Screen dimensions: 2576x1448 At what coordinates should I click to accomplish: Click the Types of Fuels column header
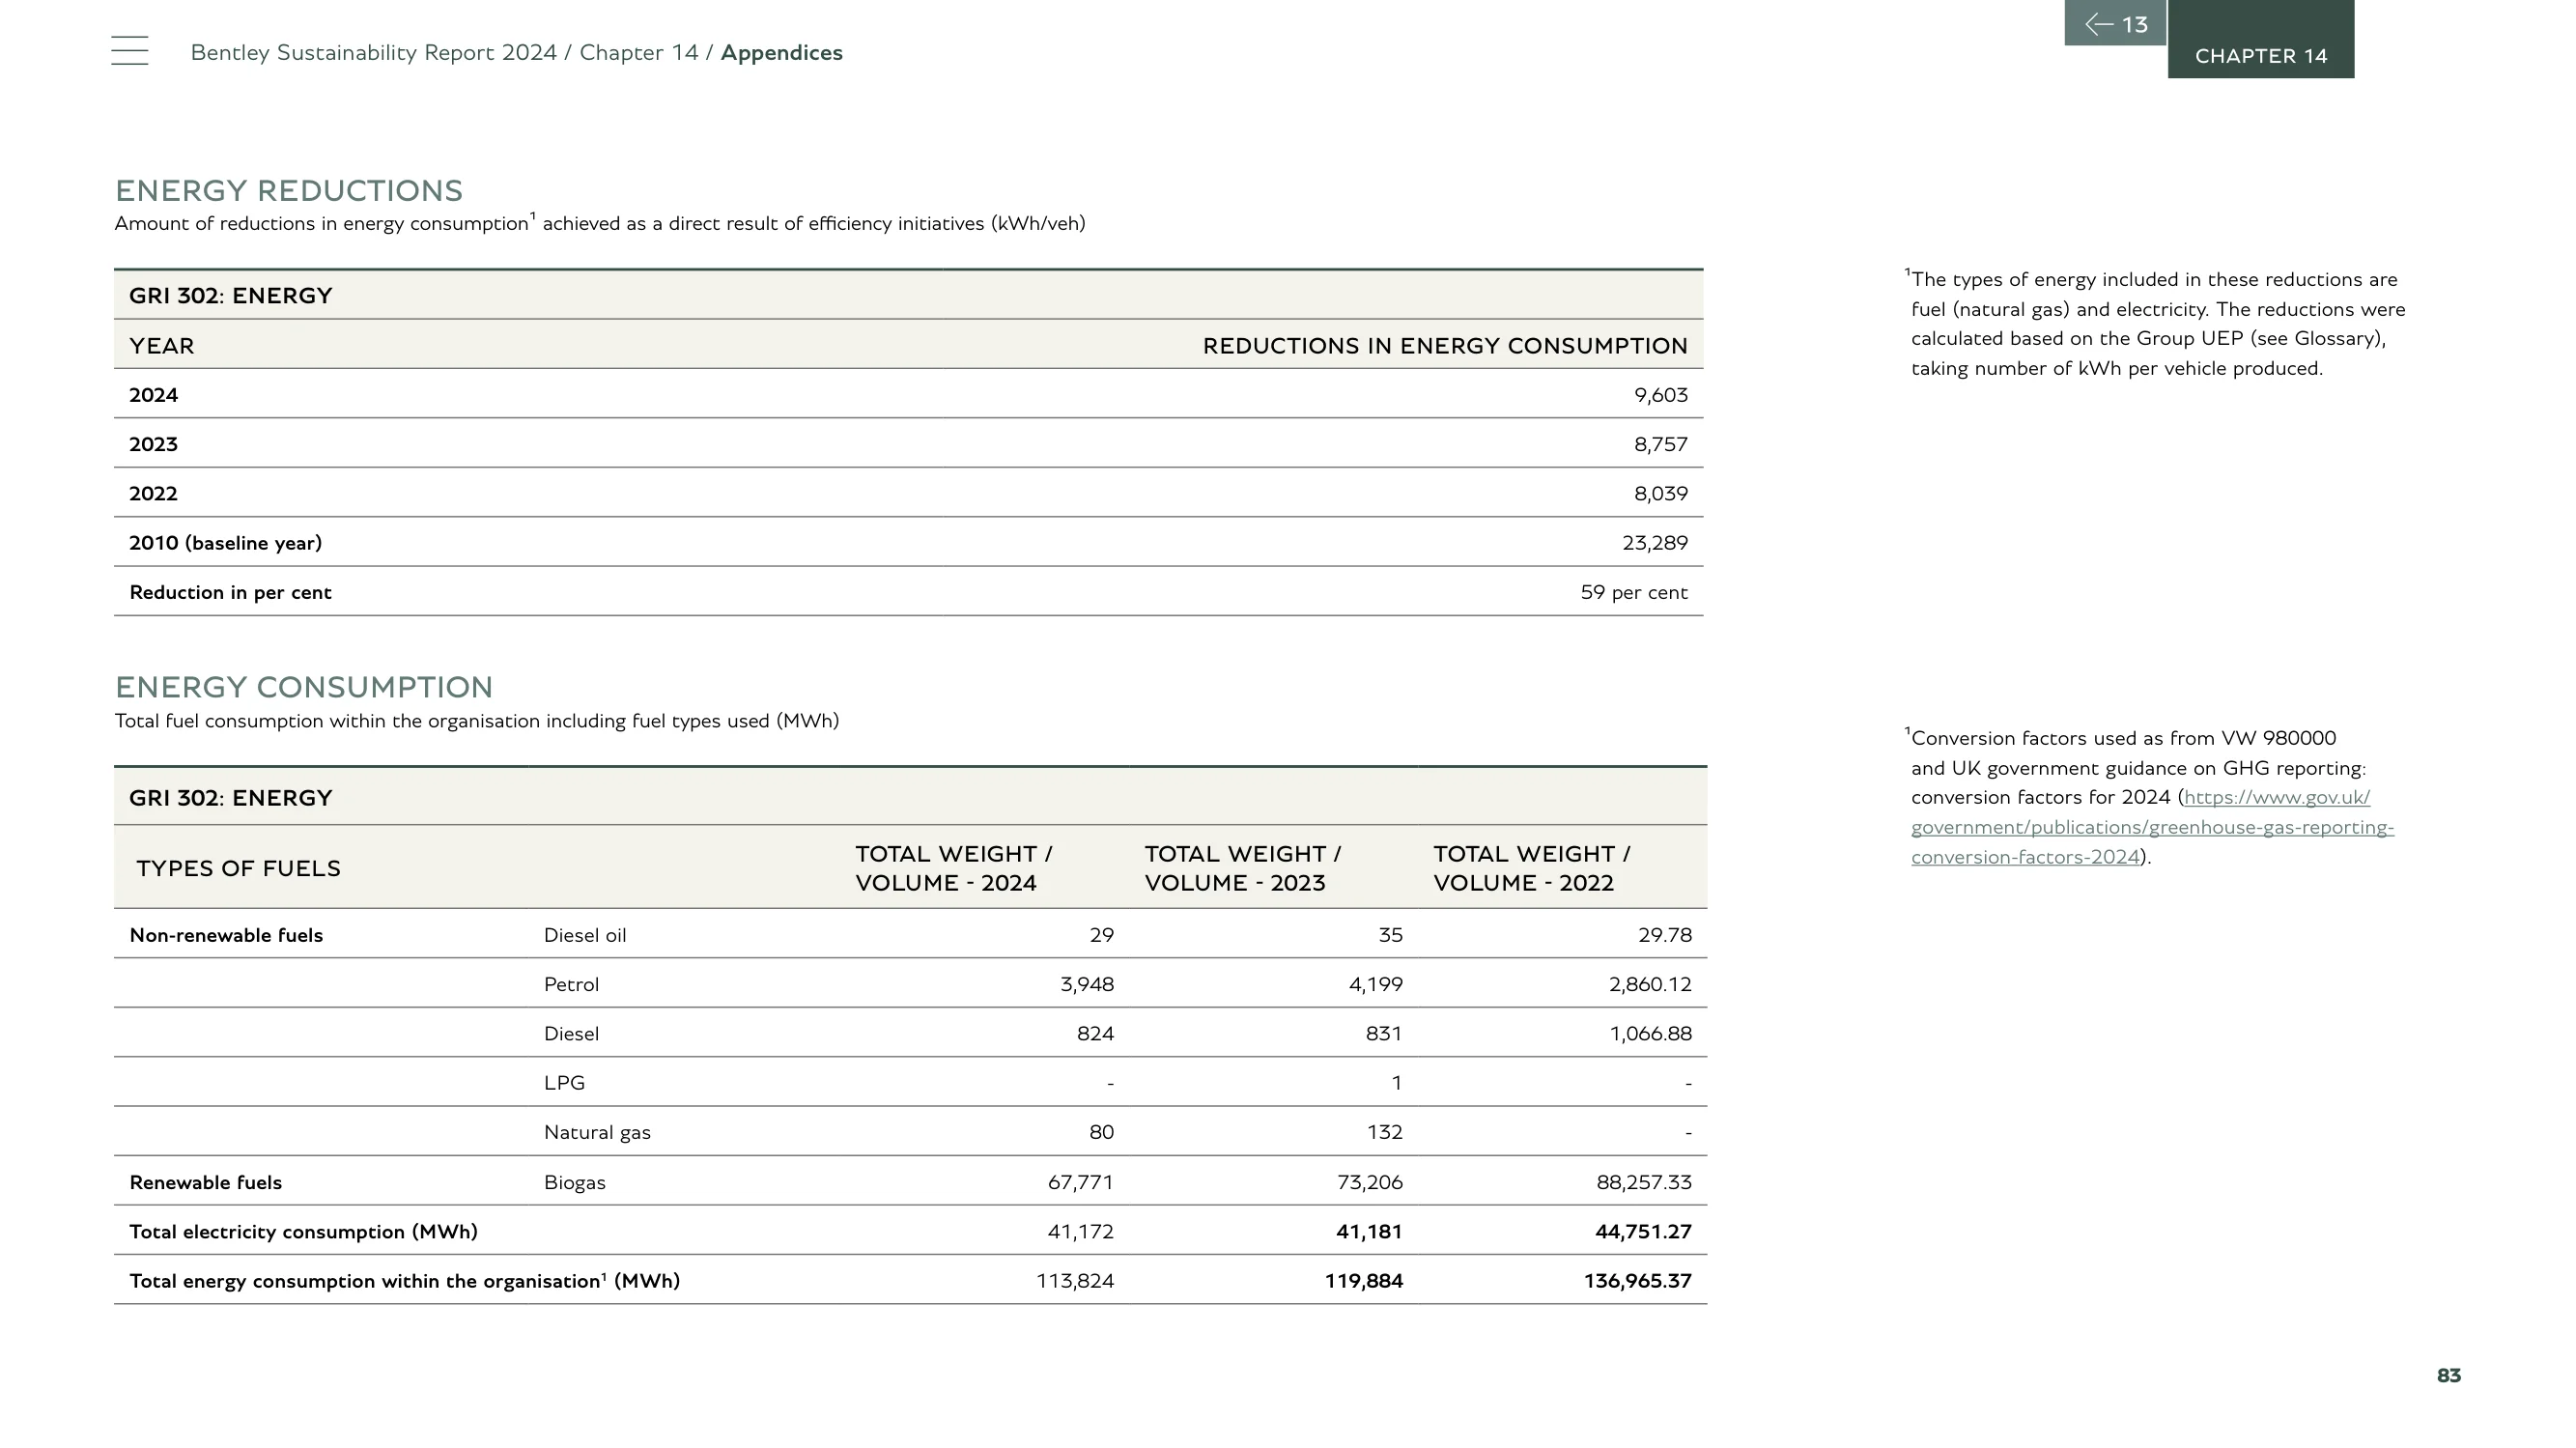point(238,868)
